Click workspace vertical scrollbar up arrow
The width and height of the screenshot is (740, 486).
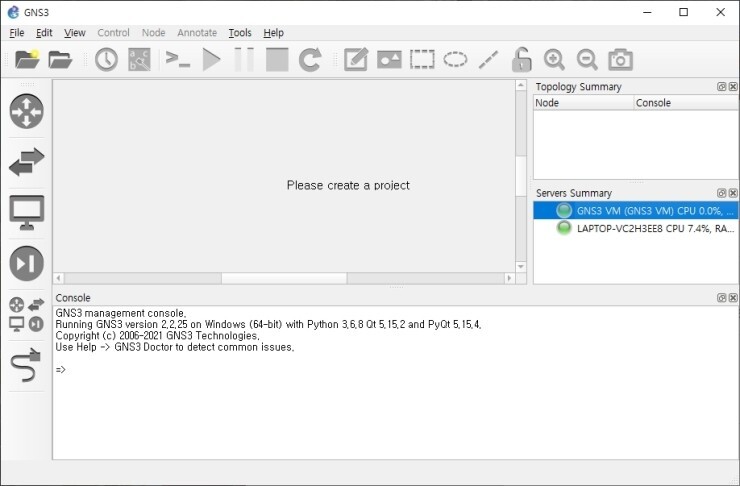pos(521,85)
